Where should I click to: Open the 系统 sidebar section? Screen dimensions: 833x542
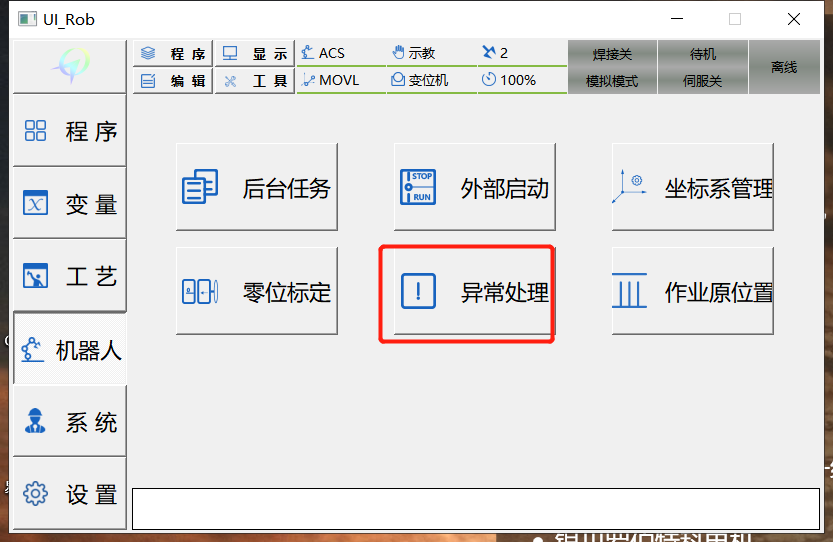(x=70, y=422)
